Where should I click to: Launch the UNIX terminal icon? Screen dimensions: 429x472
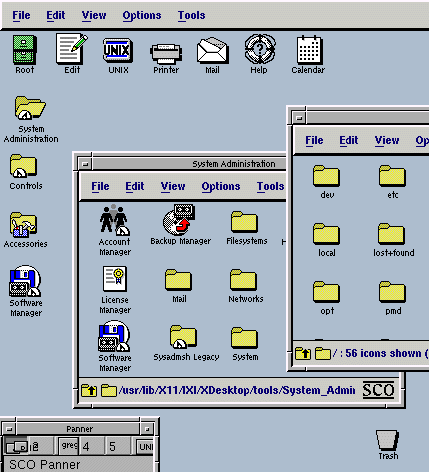tap(118, 50)
